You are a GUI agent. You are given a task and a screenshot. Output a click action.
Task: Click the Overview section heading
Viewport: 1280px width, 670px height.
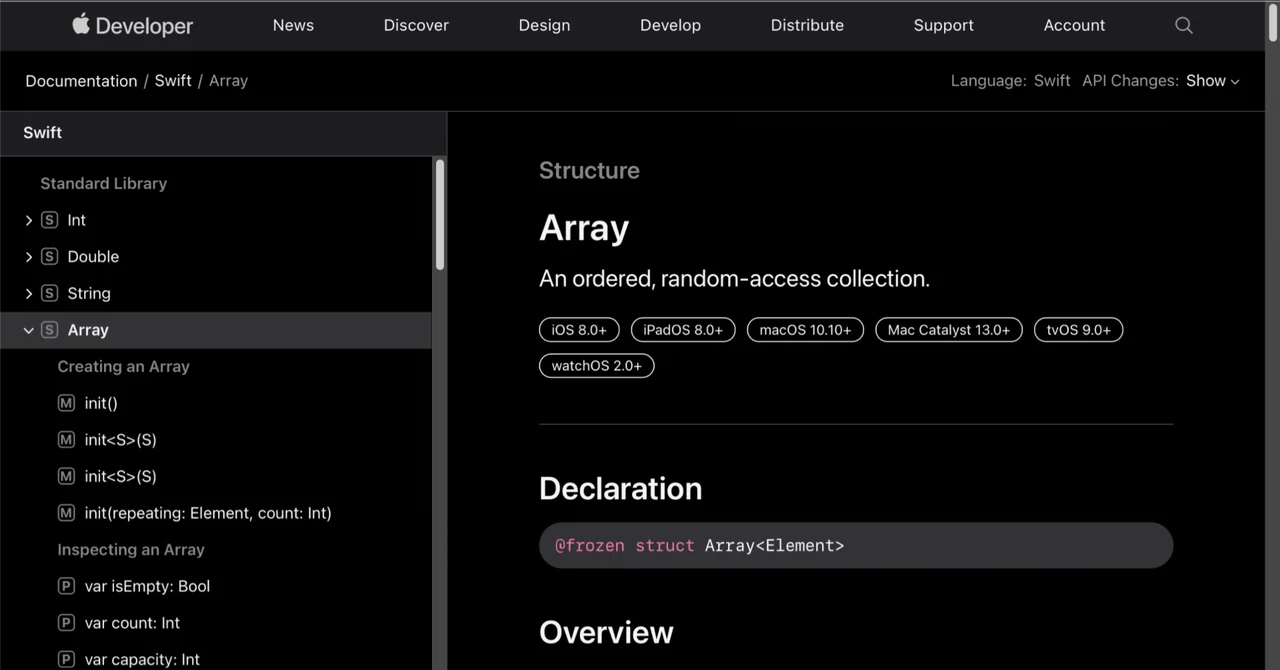pyautogui.click(x=606, y=633)
